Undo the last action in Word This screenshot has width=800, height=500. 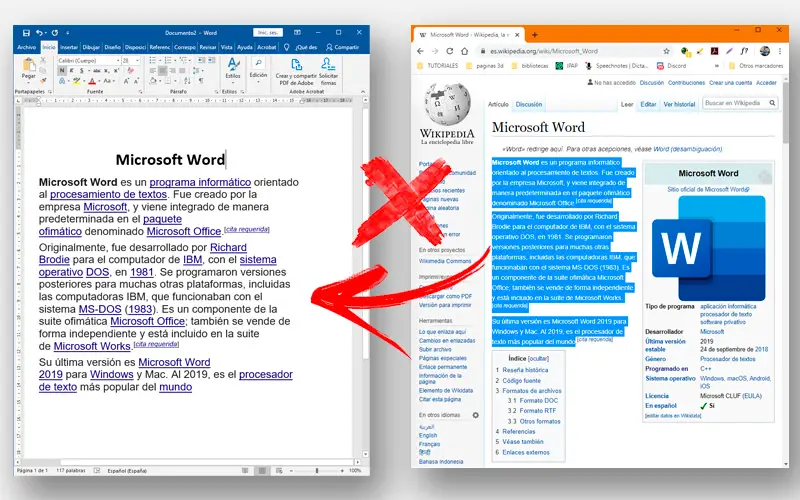[x=39, y=33]
